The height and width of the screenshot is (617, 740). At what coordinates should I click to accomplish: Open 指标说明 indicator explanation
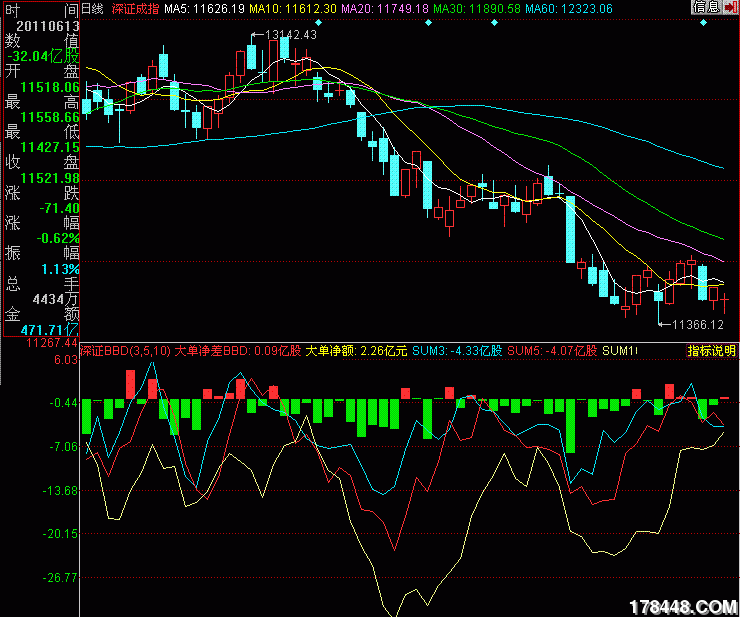pos(711,351)
